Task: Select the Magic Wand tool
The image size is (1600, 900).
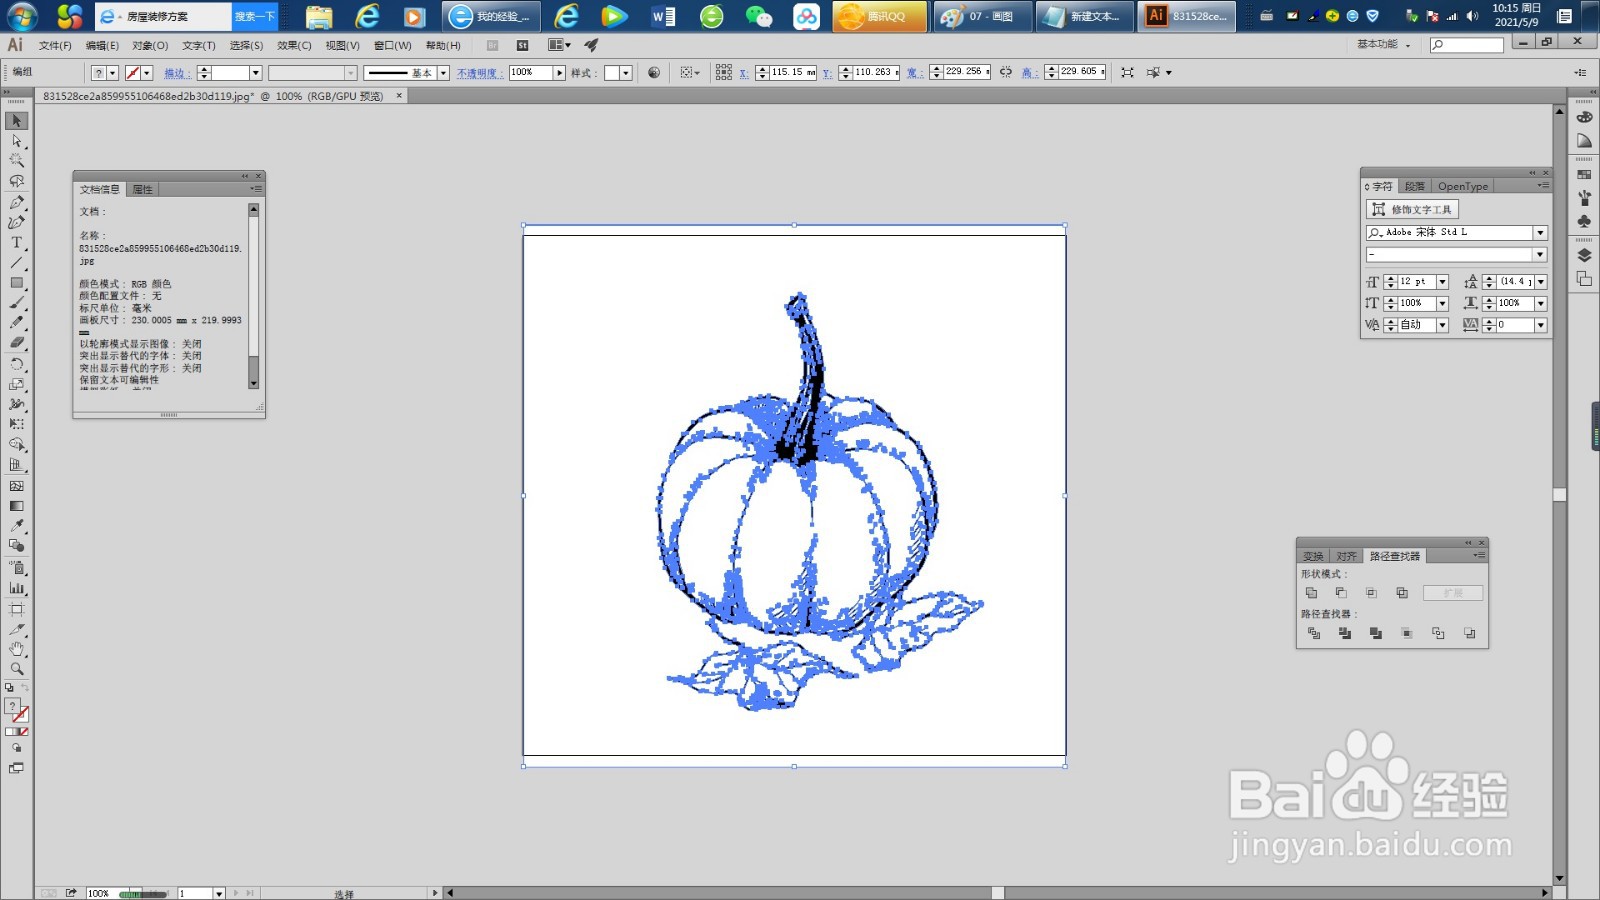Action: [16, 161]
